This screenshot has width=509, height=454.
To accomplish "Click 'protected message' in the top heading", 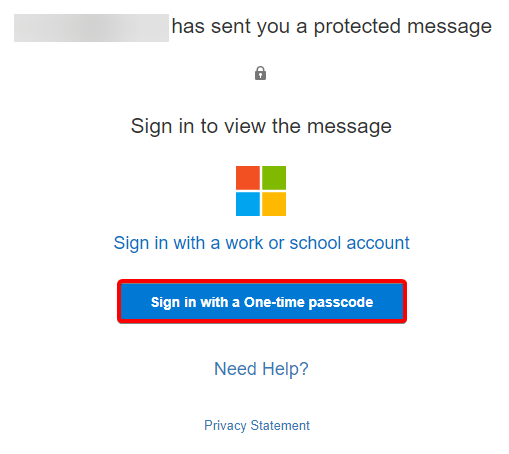I will point(403,27).
